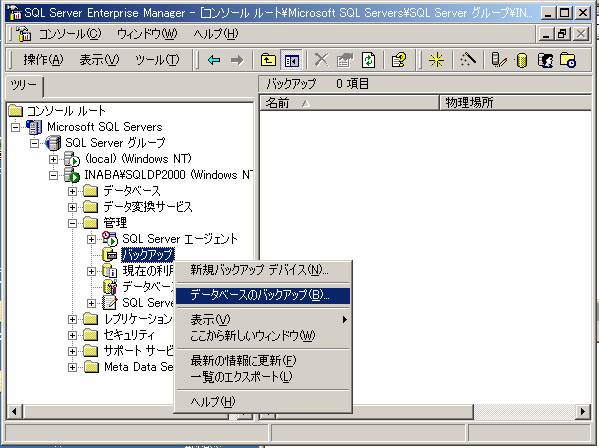Sort by the 物理場所 column header
Screen dimensions: 599x448
click(x=515, y=103)
